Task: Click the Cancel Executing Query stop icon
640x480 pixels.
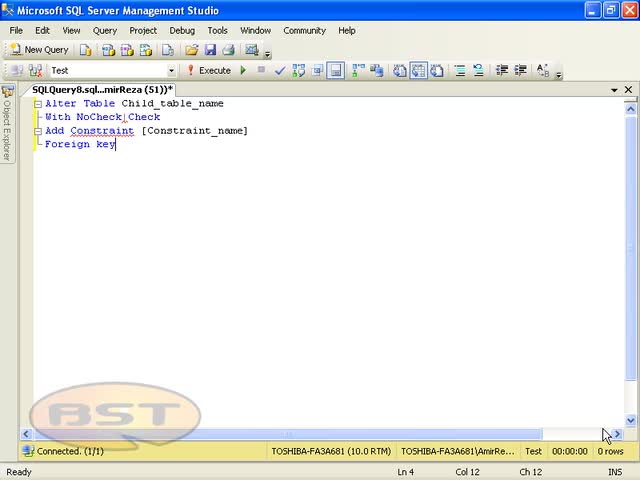Action: tap(261, 70)
